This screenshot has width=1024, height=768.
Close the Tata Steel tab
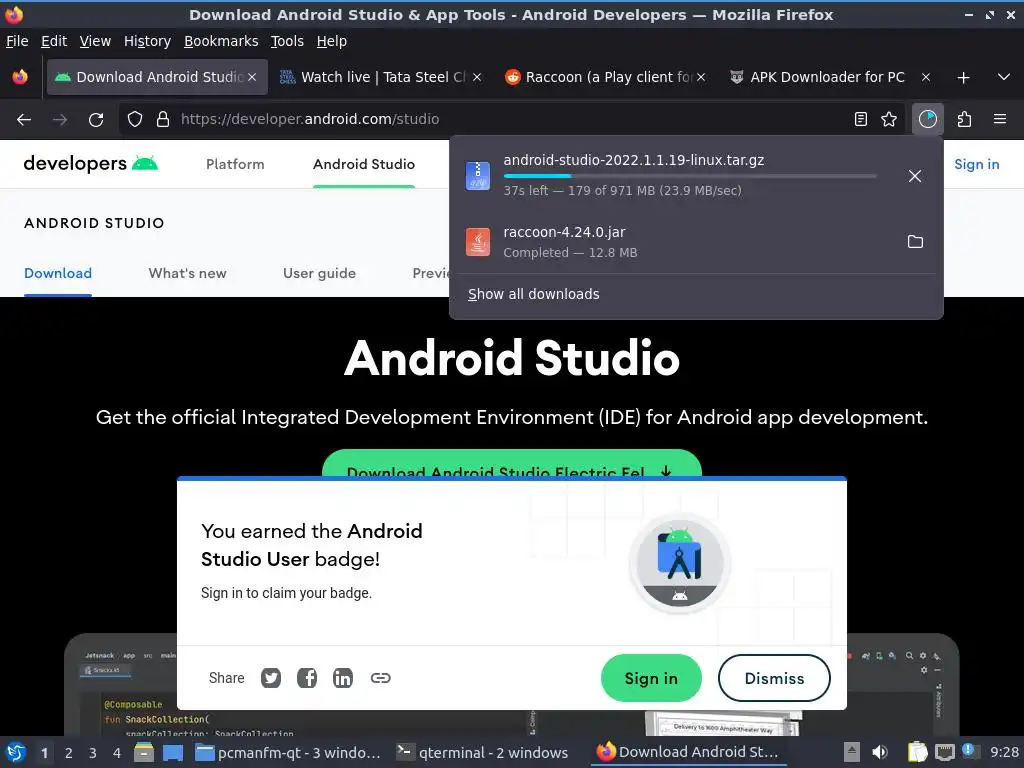[x=477, y=77]
